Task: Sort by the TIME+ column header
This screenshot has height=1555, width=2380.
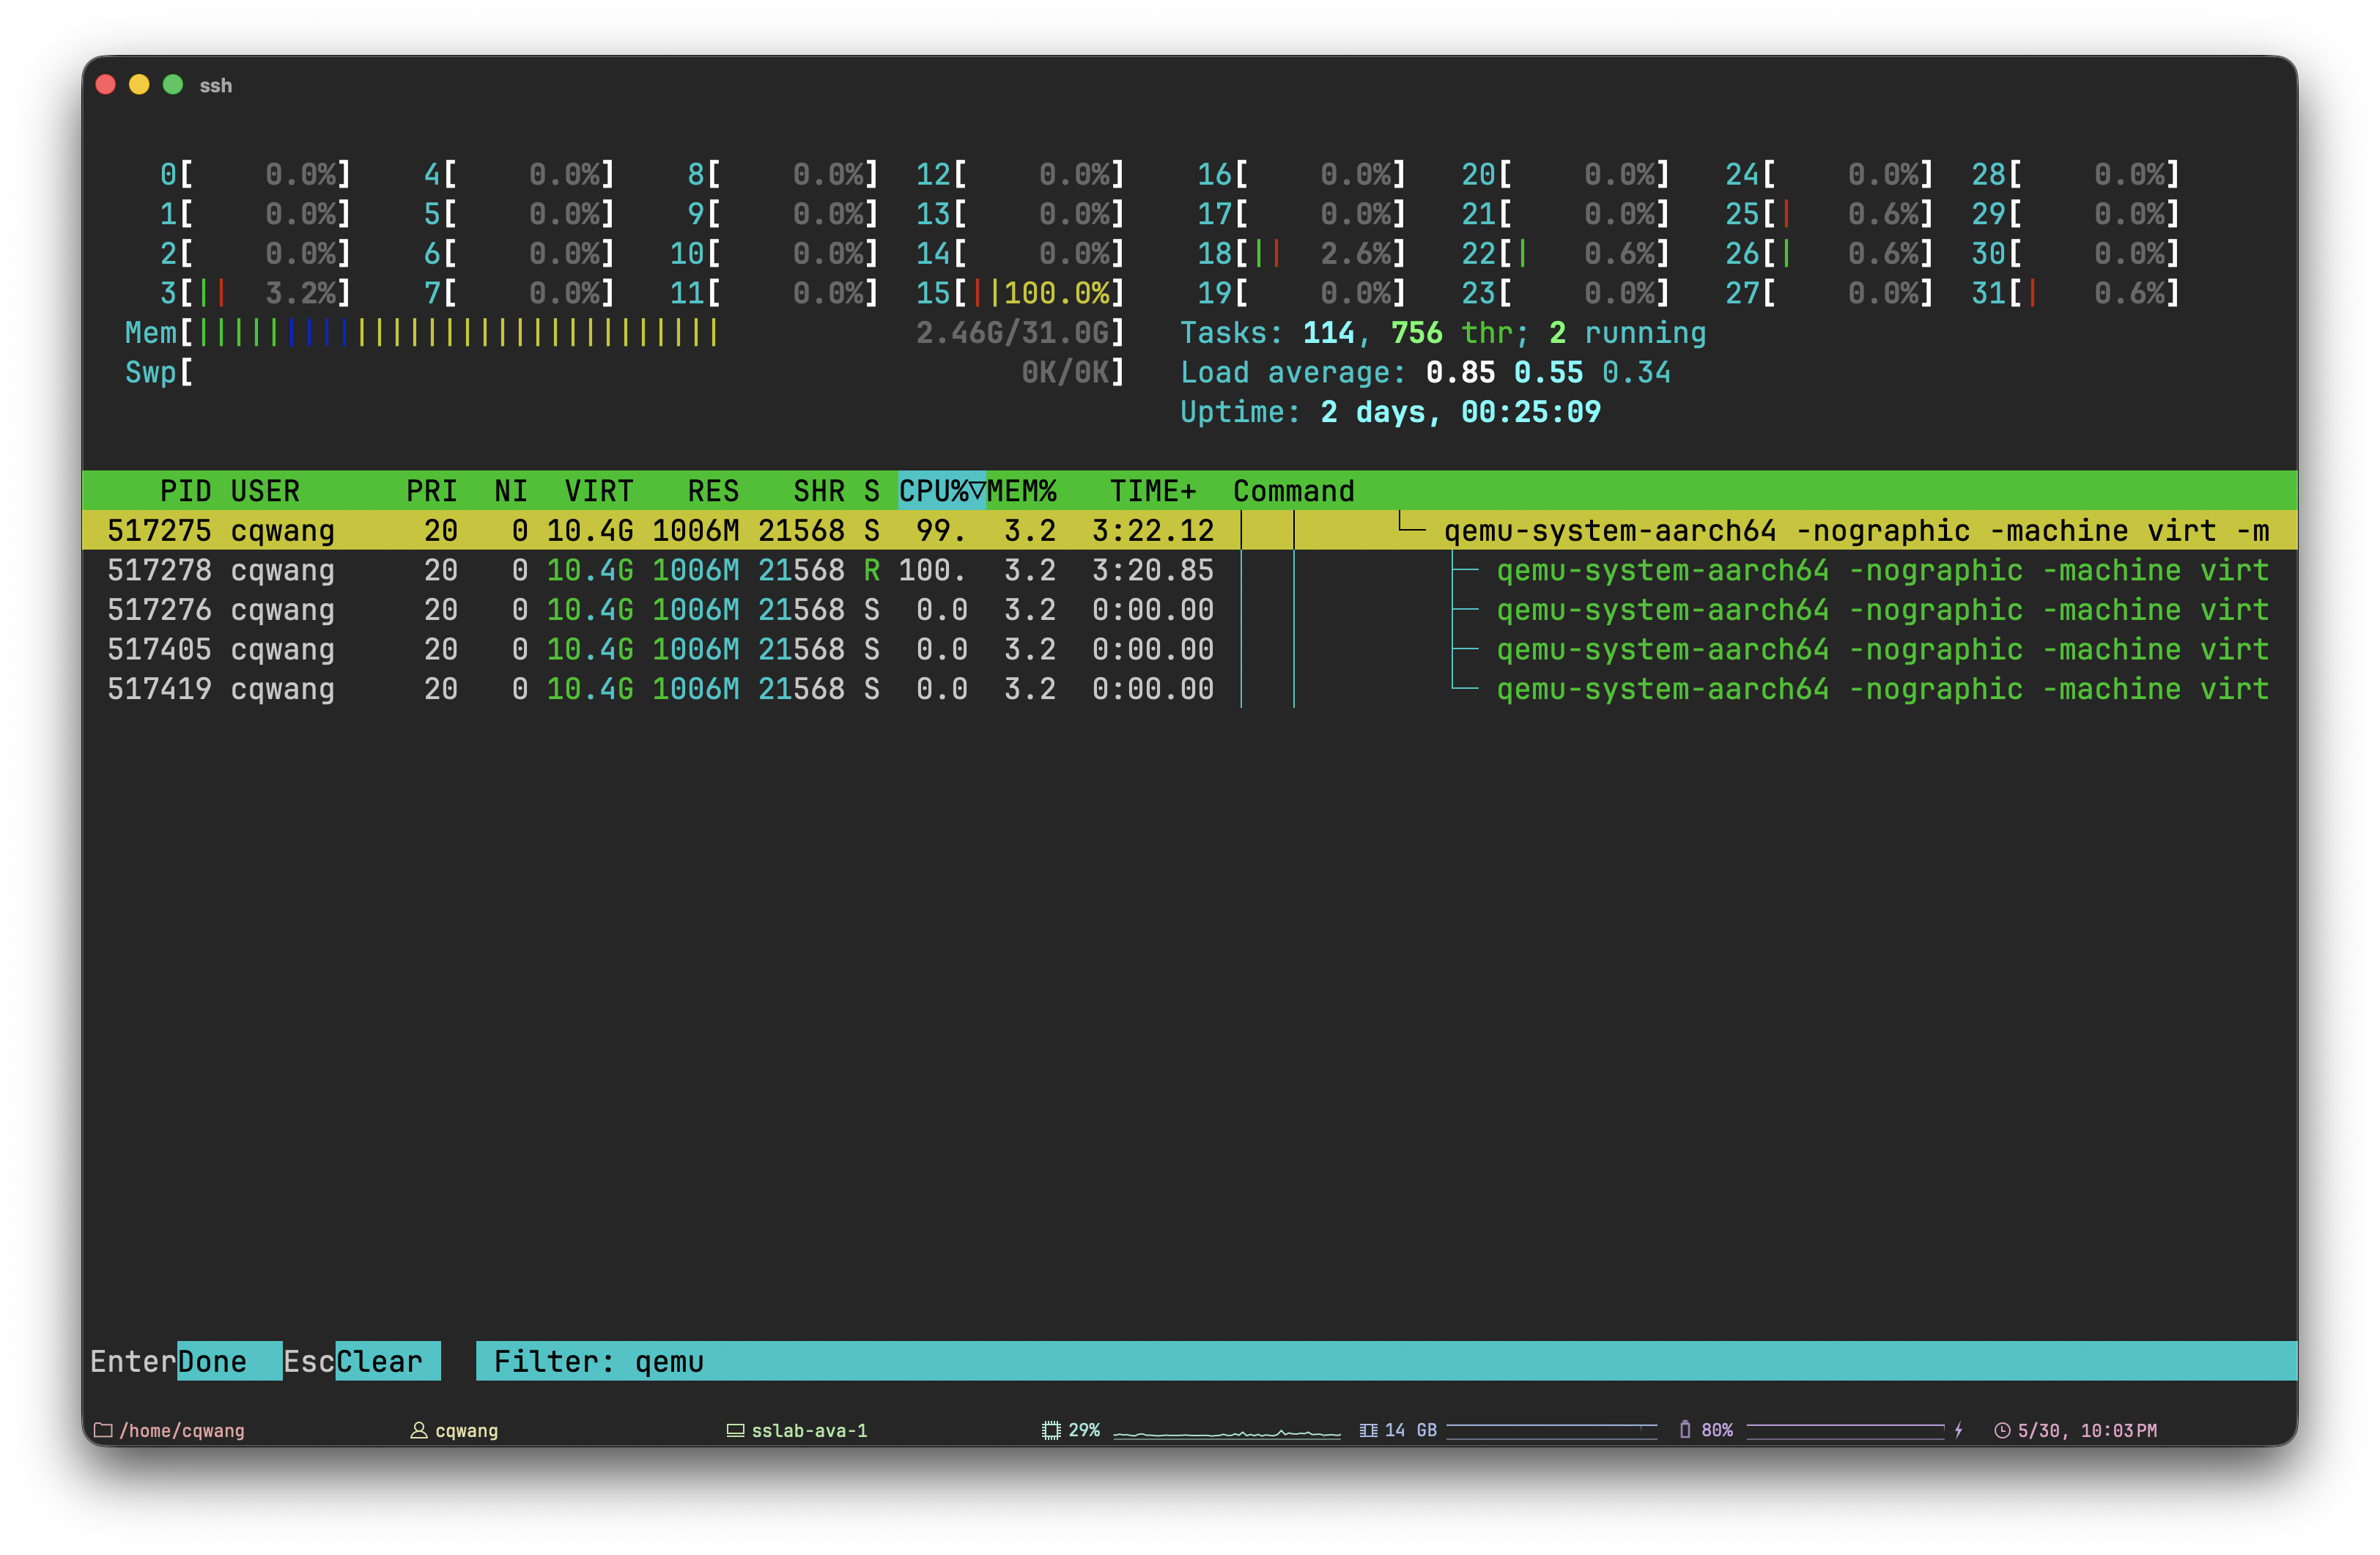Action: [x=1153, y=491]
